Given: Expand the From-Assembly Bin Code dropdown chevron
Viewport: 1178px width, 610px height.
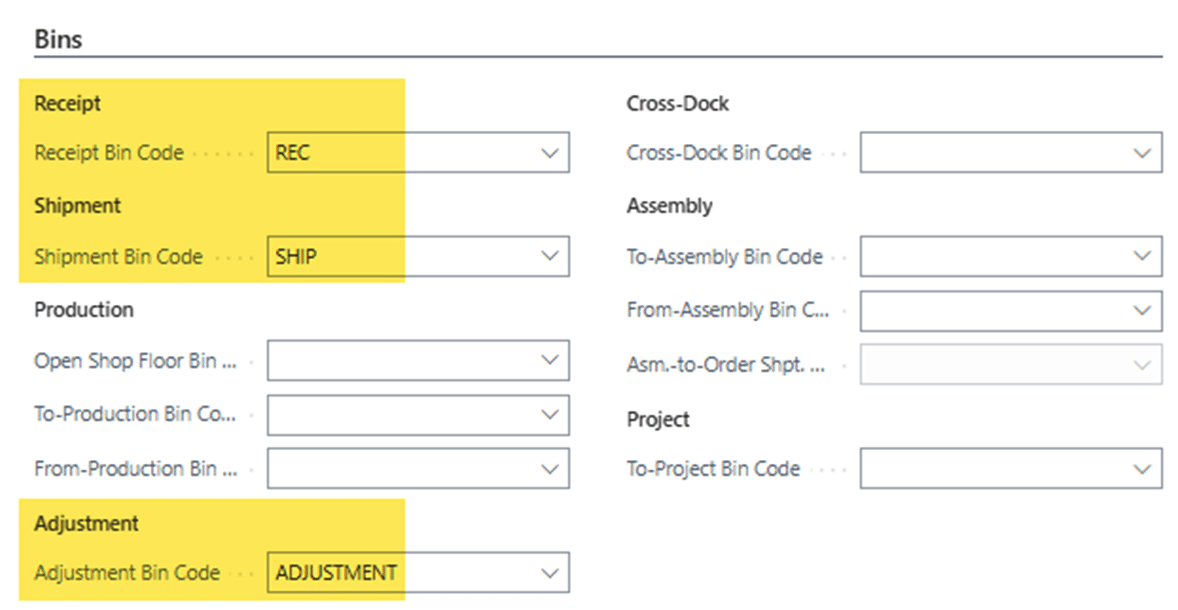Looking at the screenshot, I should (1142, 311).
